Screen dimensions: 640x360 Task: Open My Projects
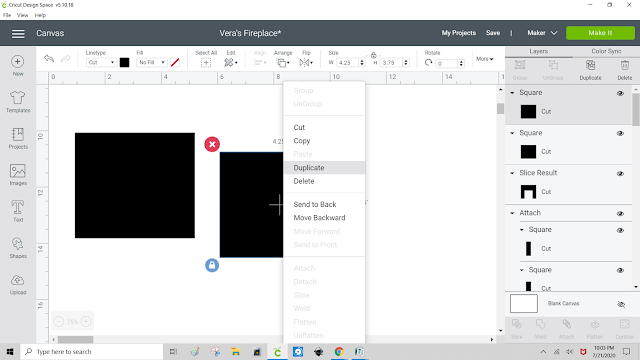pos(458,33)
